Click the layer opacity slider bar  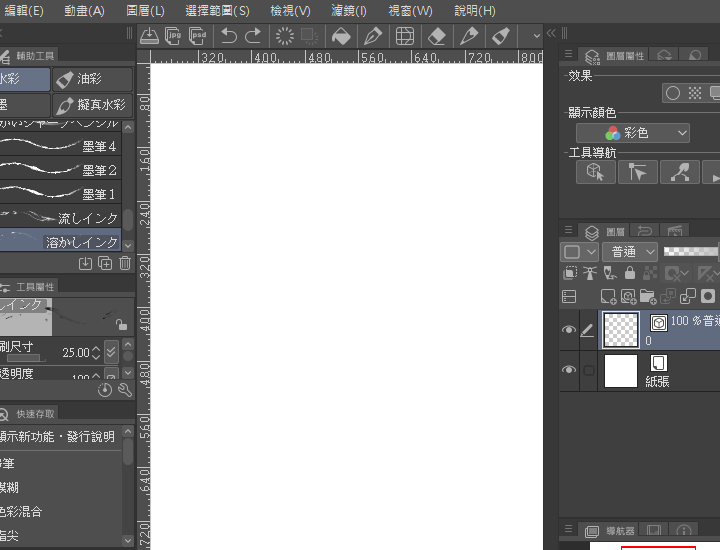[691, 252]
